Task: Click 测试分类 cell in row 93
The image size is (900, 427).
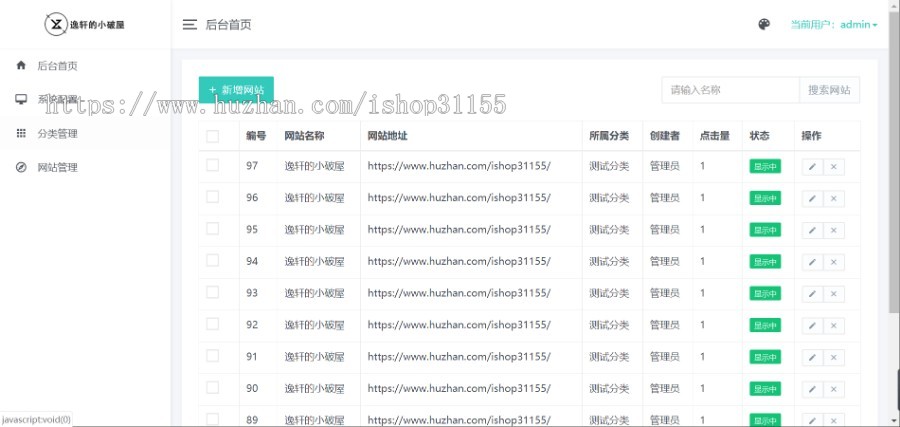Action: [609, 293]
